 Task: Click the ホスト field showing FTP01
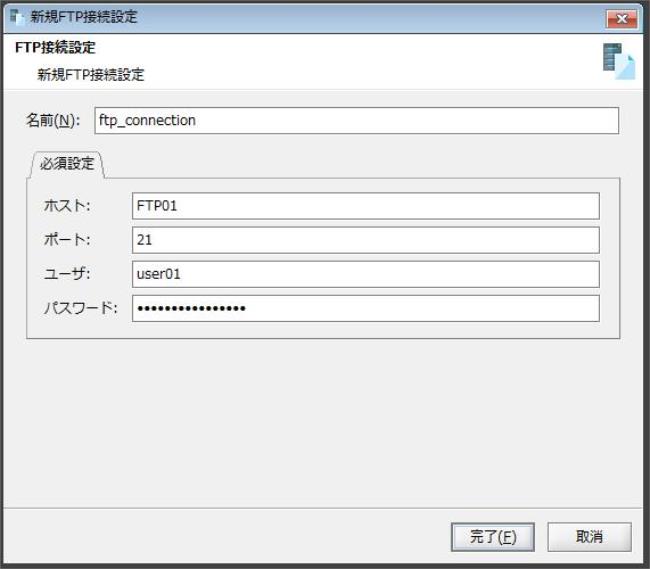[x=365, y=206]
